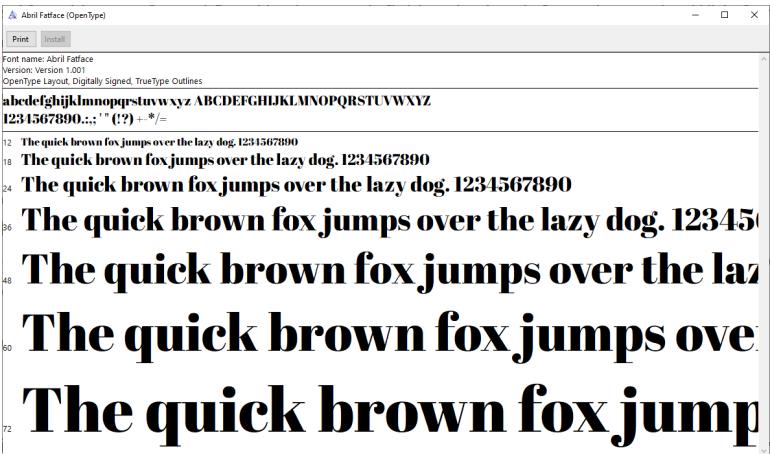Click the size label '72'

tap(7, 429)
